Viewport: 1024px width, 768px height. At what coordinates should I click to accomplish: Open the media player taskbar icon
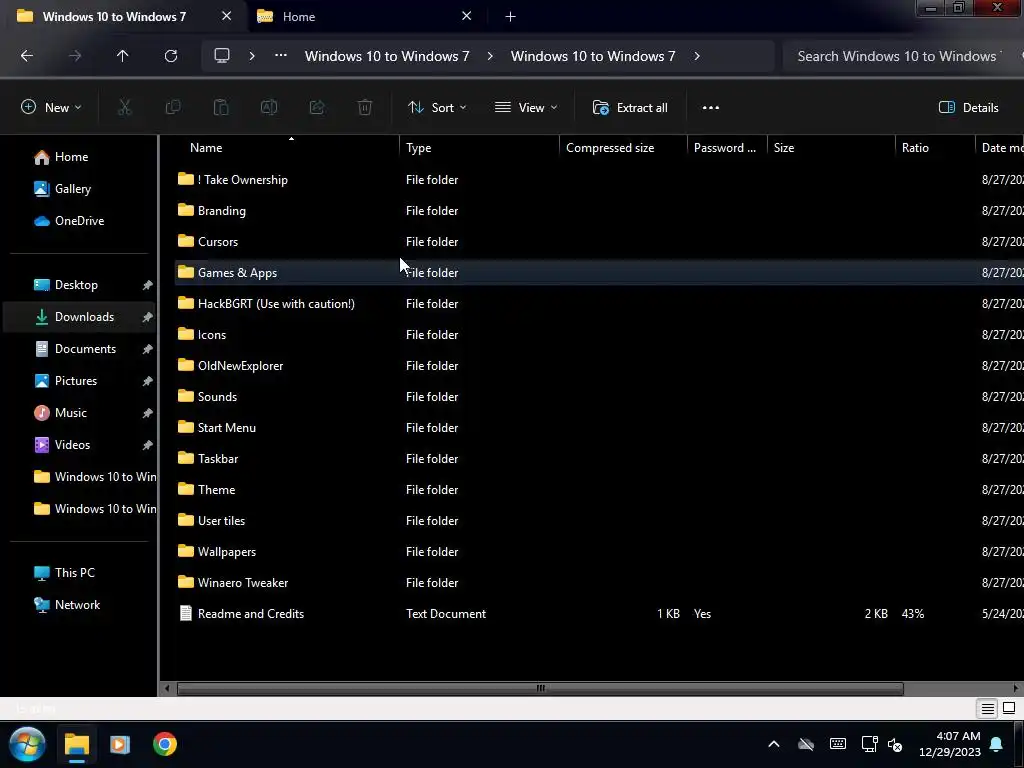(120, 744)
